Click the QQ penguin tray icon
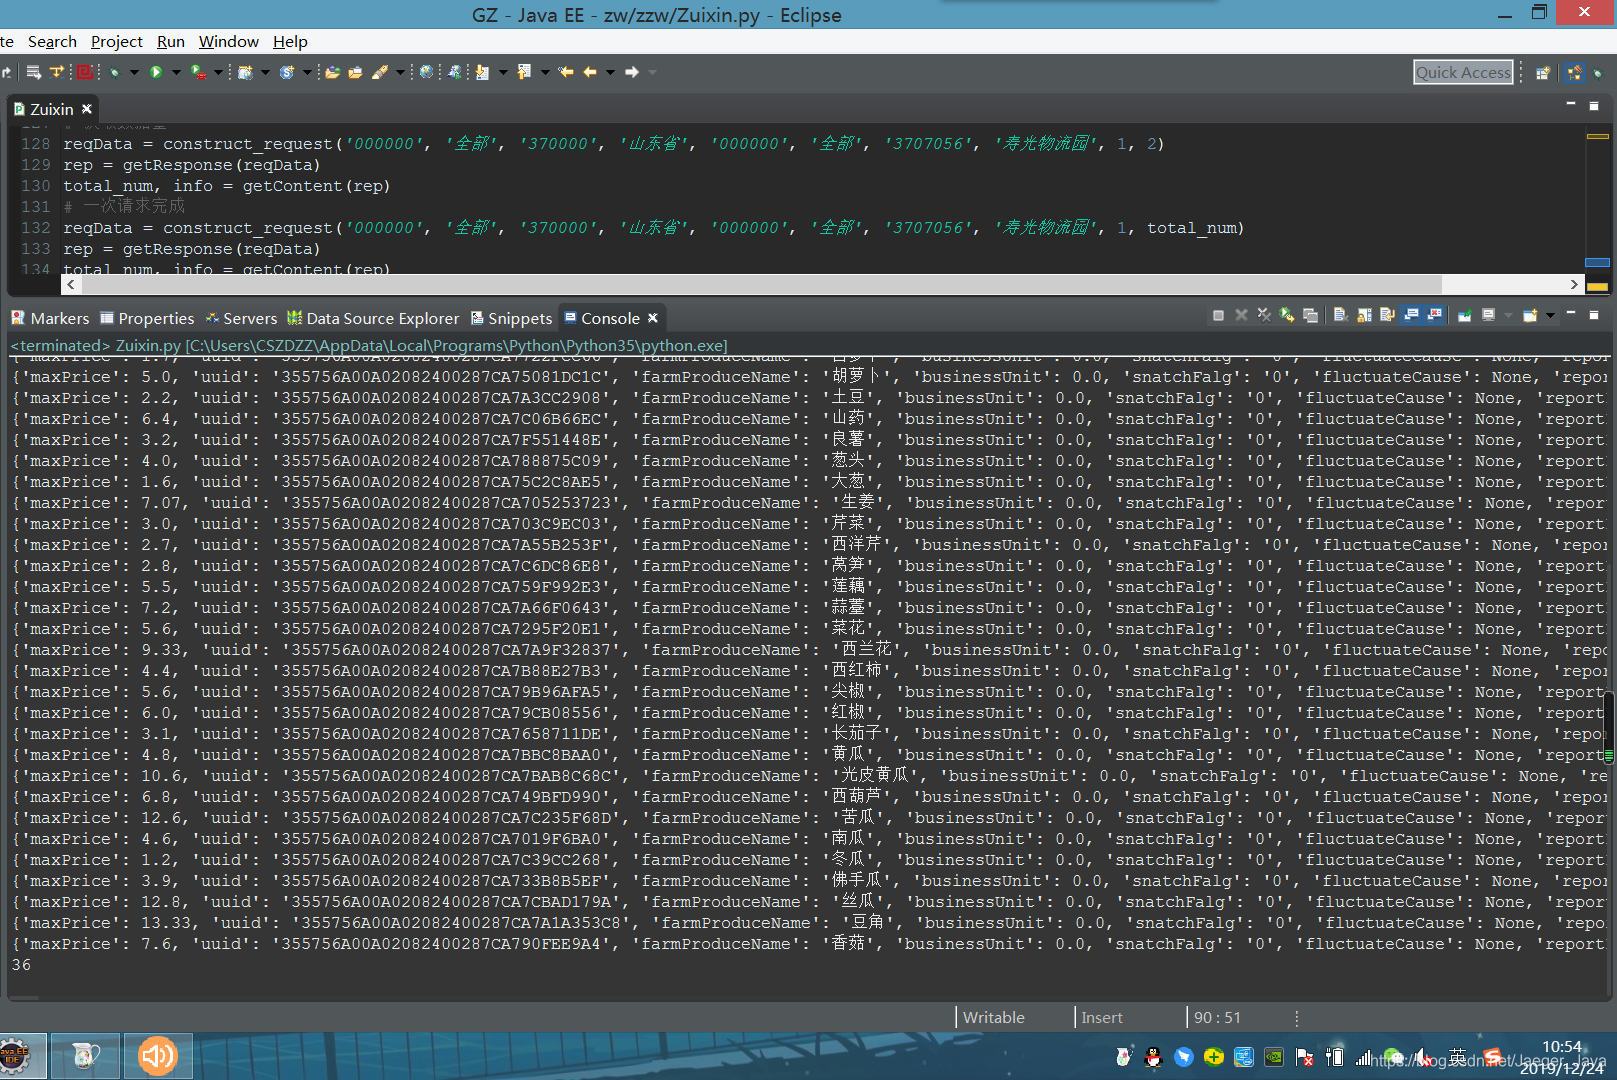Viewport: 1617px width, 1080px height. (1153, 1057)
